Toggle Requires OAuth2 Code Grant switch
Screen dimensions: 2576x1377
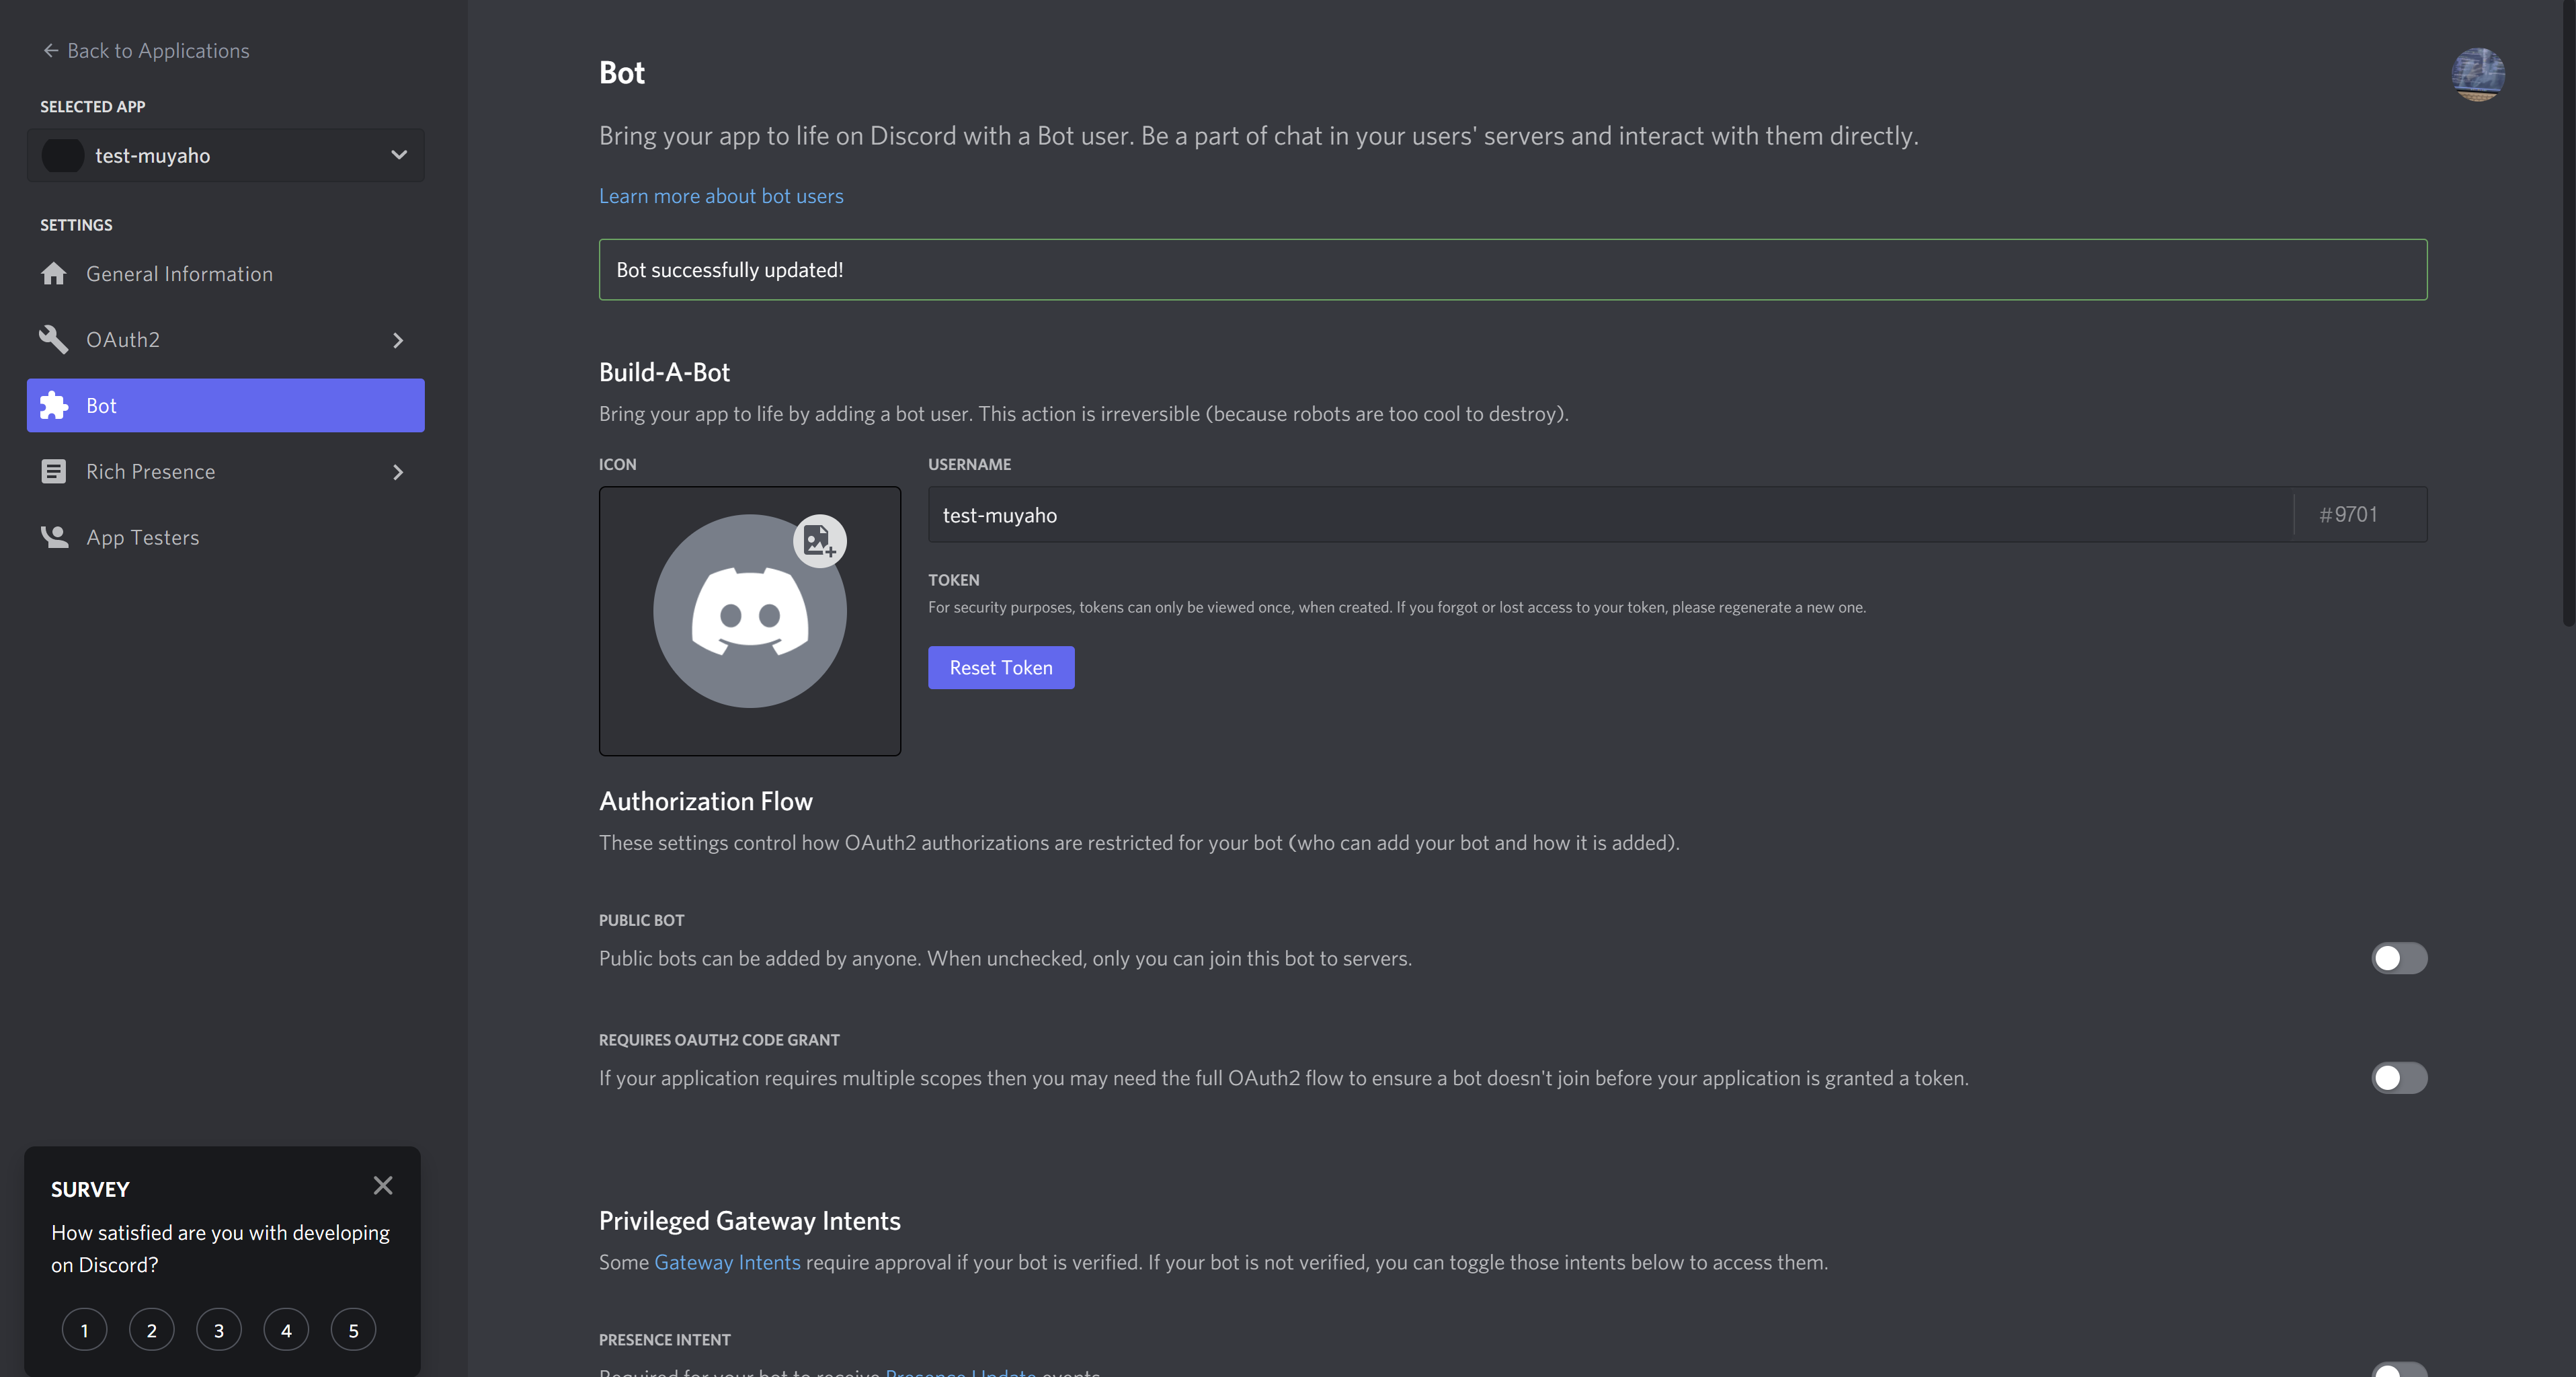click(2399, 1078)
